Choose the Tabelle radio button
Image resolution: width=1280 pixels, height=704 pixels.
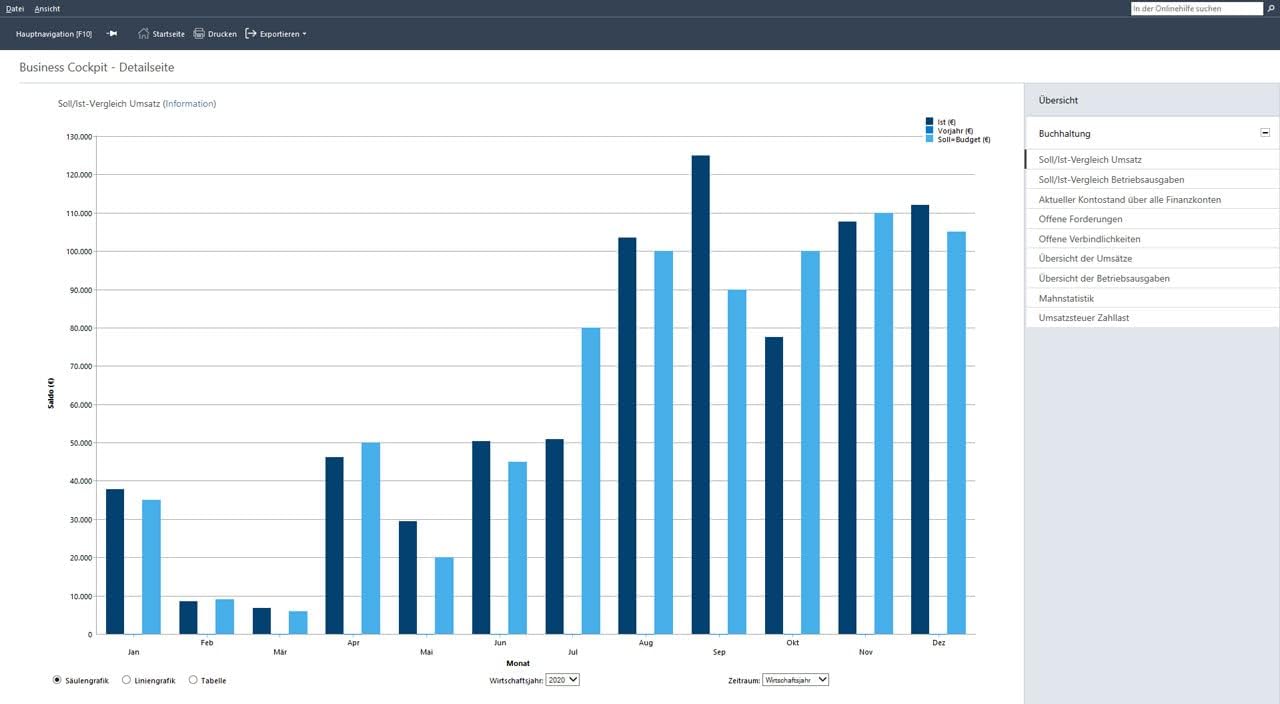(193, 680)
